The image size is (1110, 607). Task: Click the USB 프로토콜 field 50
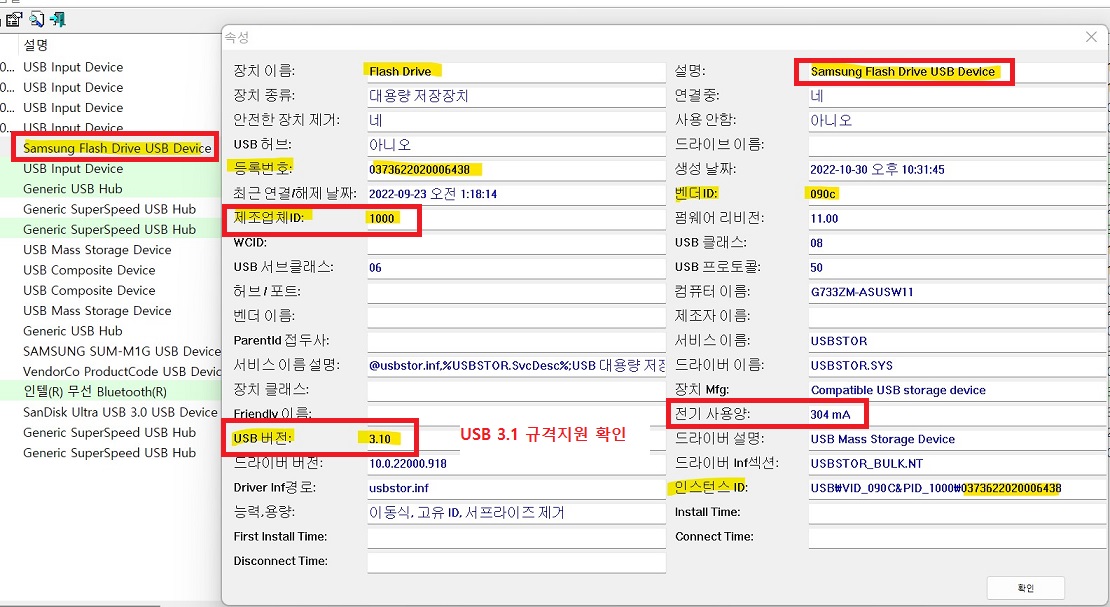click(x=957, y=268)
